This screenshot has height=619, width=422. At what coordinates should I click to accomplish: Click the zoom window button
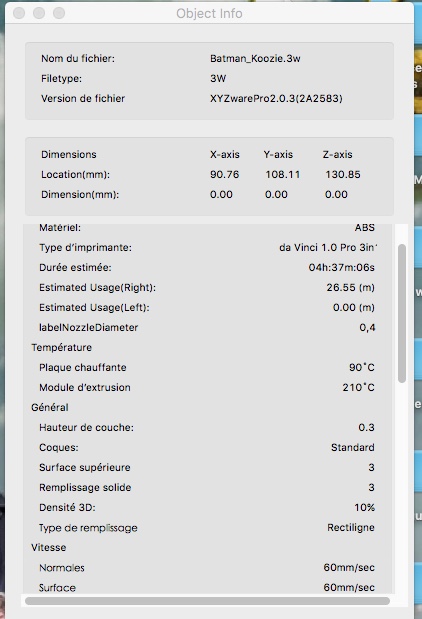[x=59, y=13]
